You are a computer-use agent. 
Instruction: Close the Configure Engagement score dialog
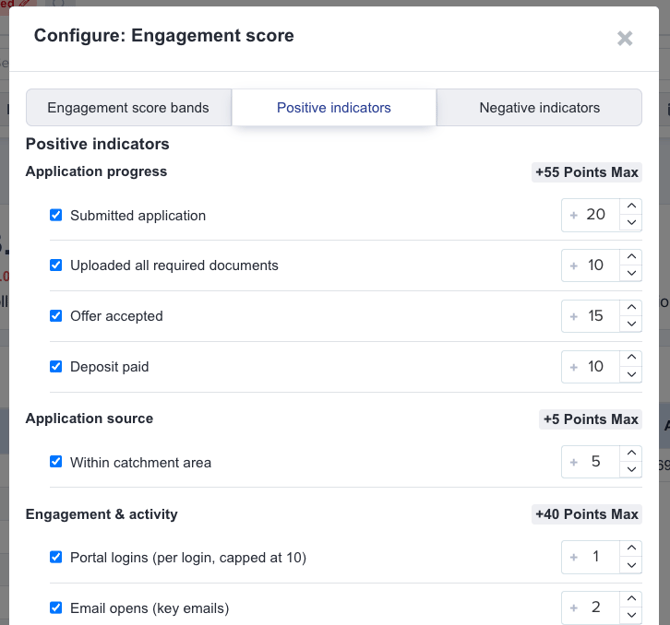click(625, 38)
